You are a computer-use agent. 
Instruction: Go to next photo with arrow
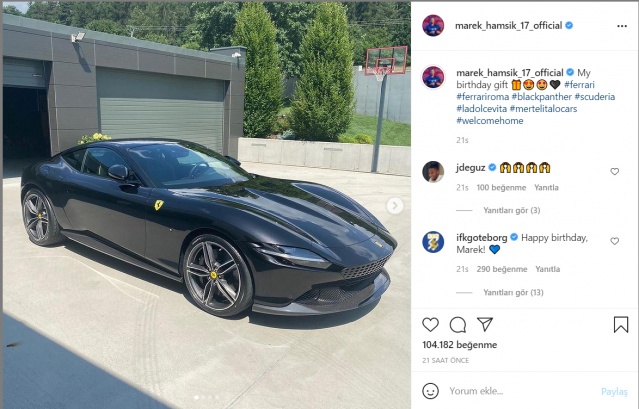[394, 206]
